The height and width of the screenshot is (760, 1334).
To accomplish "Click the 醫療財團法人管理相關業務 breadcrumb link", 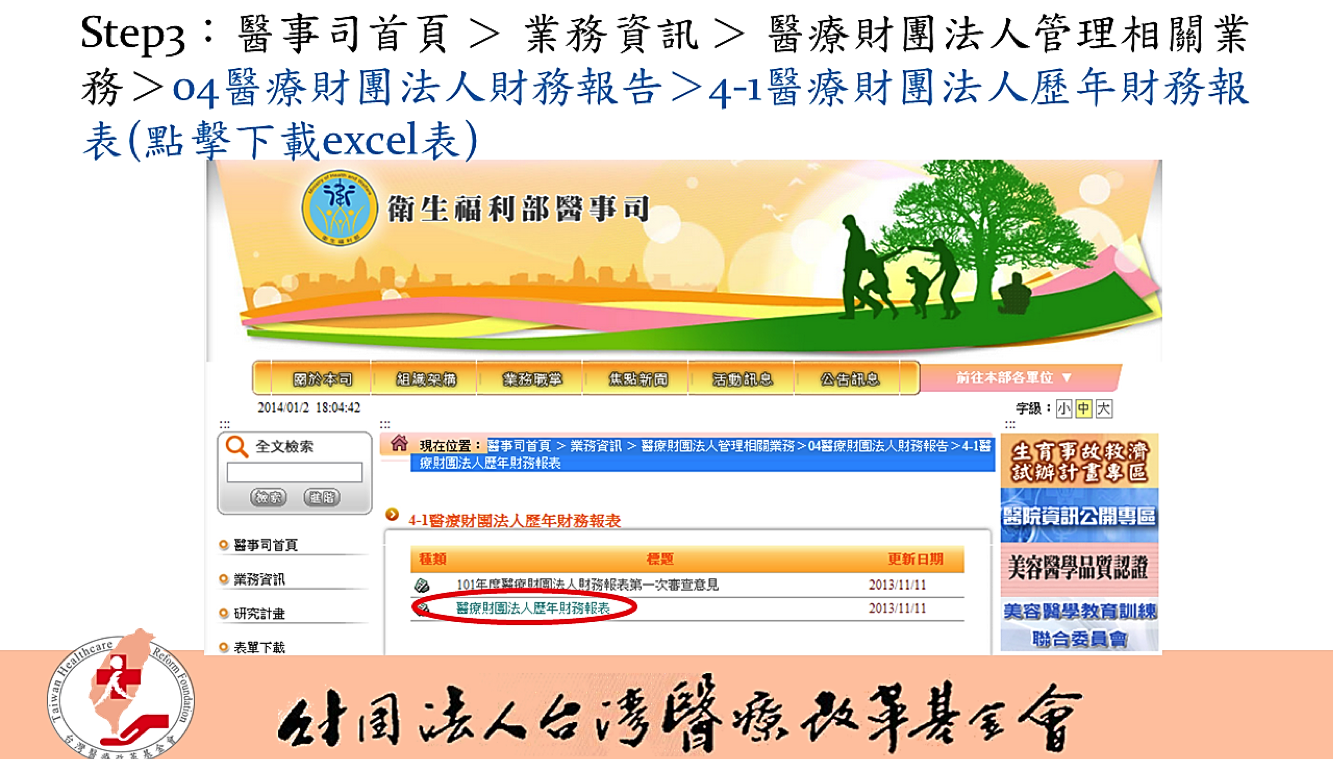I will point(717,445).
